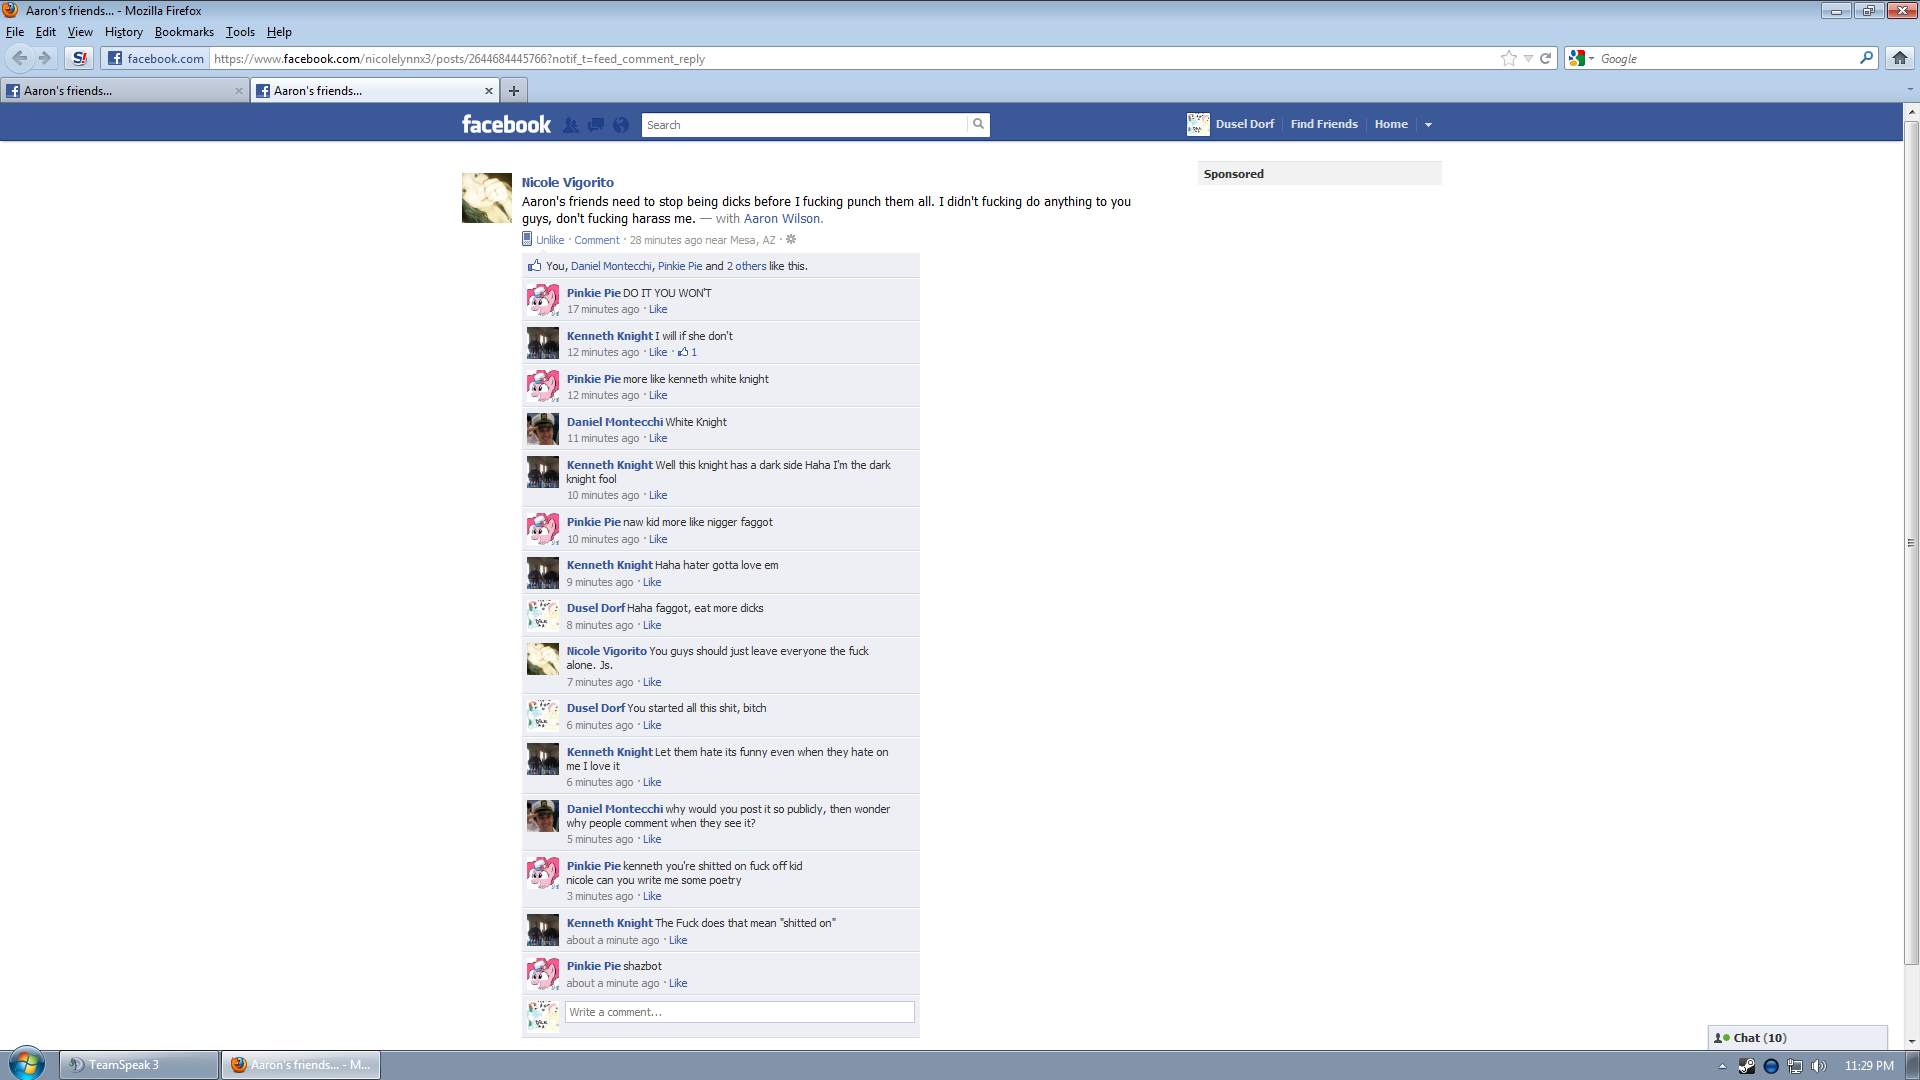Open Facebook account dropdown arrow
Image resolution: width=1920 pixels, height=1080 pixels.
1428,125
